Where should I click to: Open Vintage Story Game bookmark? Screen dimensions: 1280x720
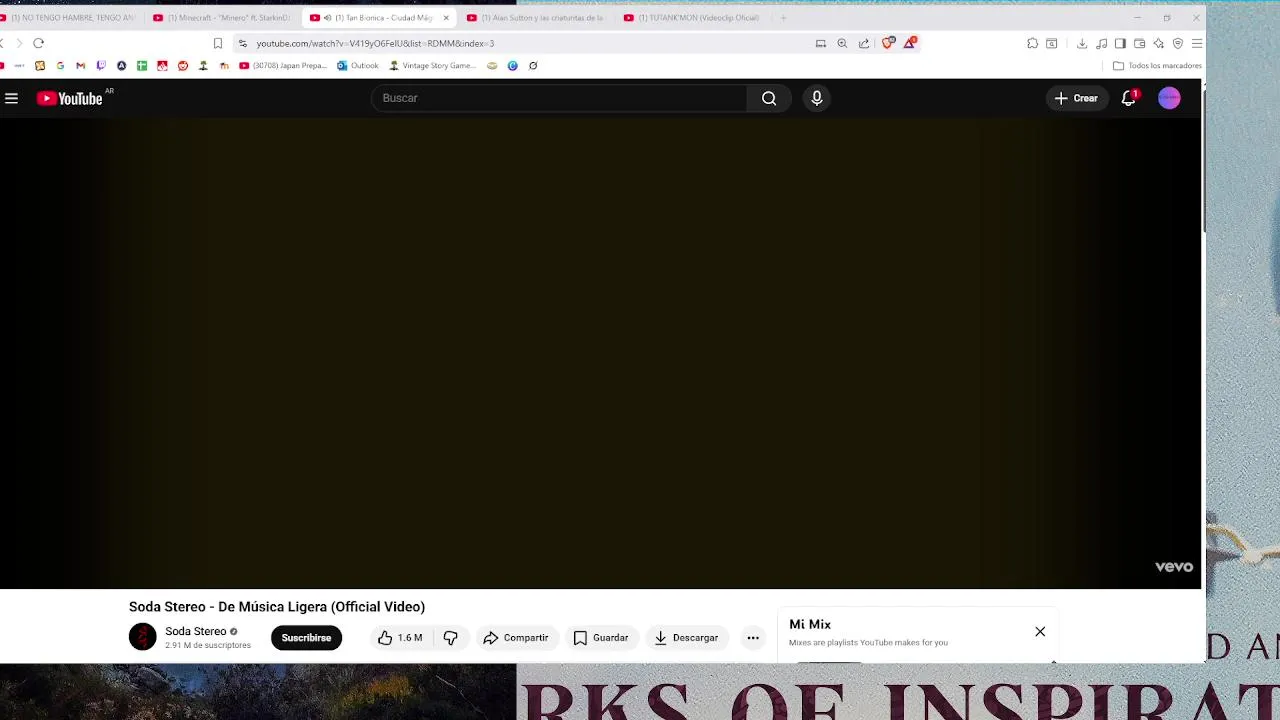431,66
